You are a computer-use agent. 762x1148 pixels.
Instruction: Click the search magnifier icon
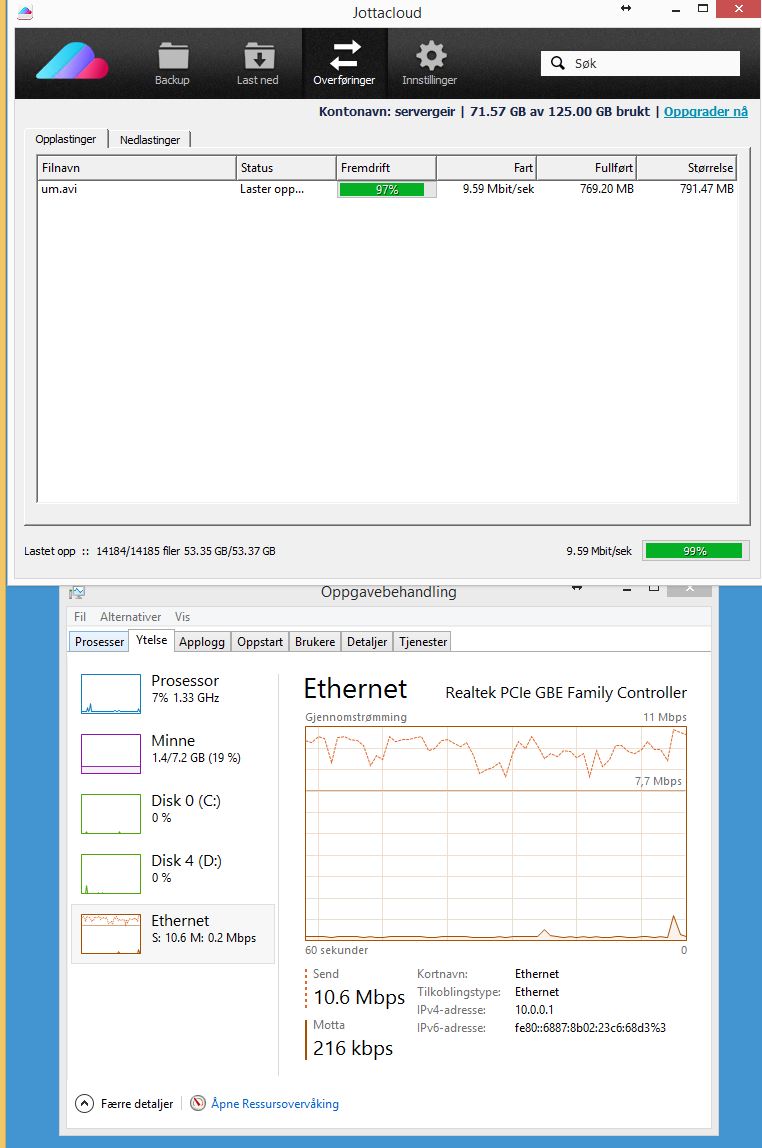tap(558, 63)
